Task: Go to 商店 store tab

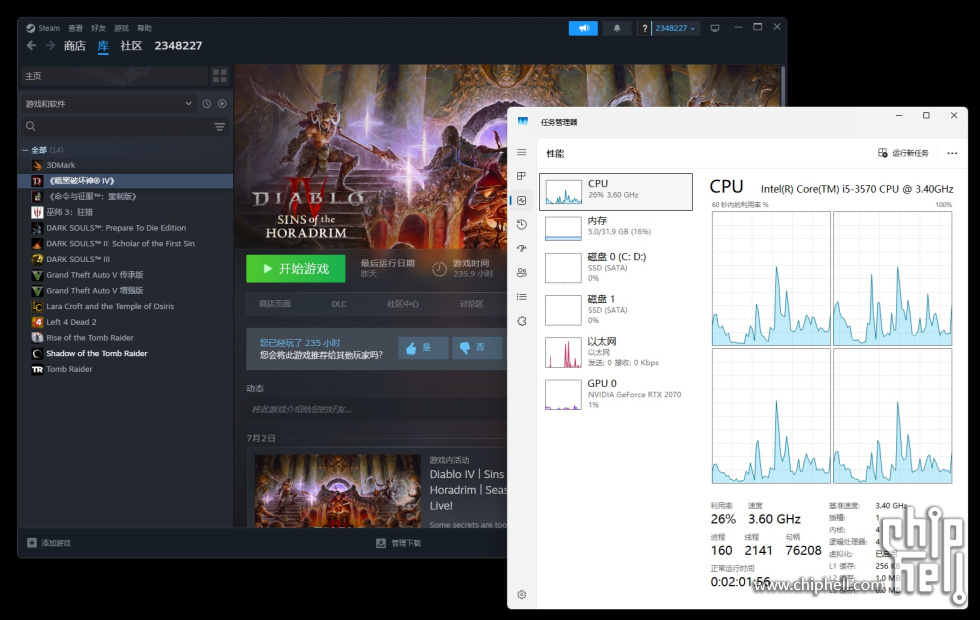Action: [74, 46]
